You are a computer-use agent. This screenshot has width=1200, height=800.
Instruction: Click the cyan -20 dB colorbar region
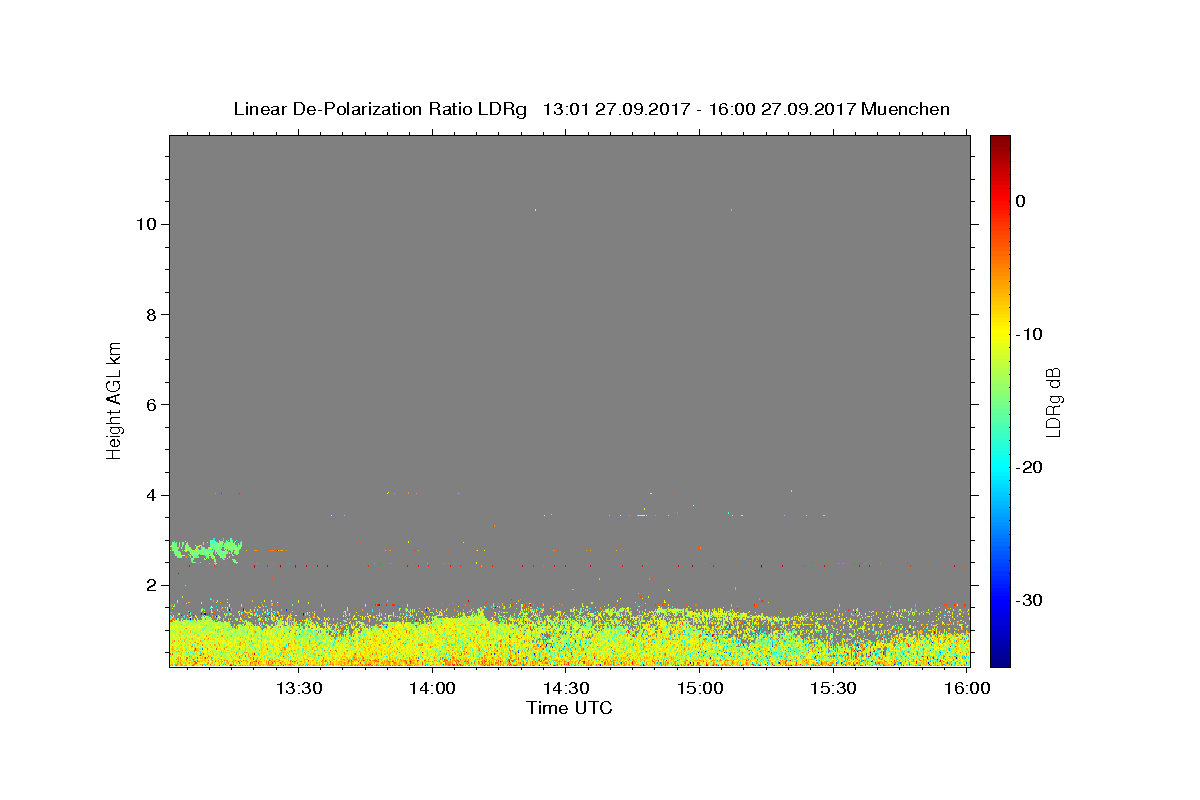1000,467
